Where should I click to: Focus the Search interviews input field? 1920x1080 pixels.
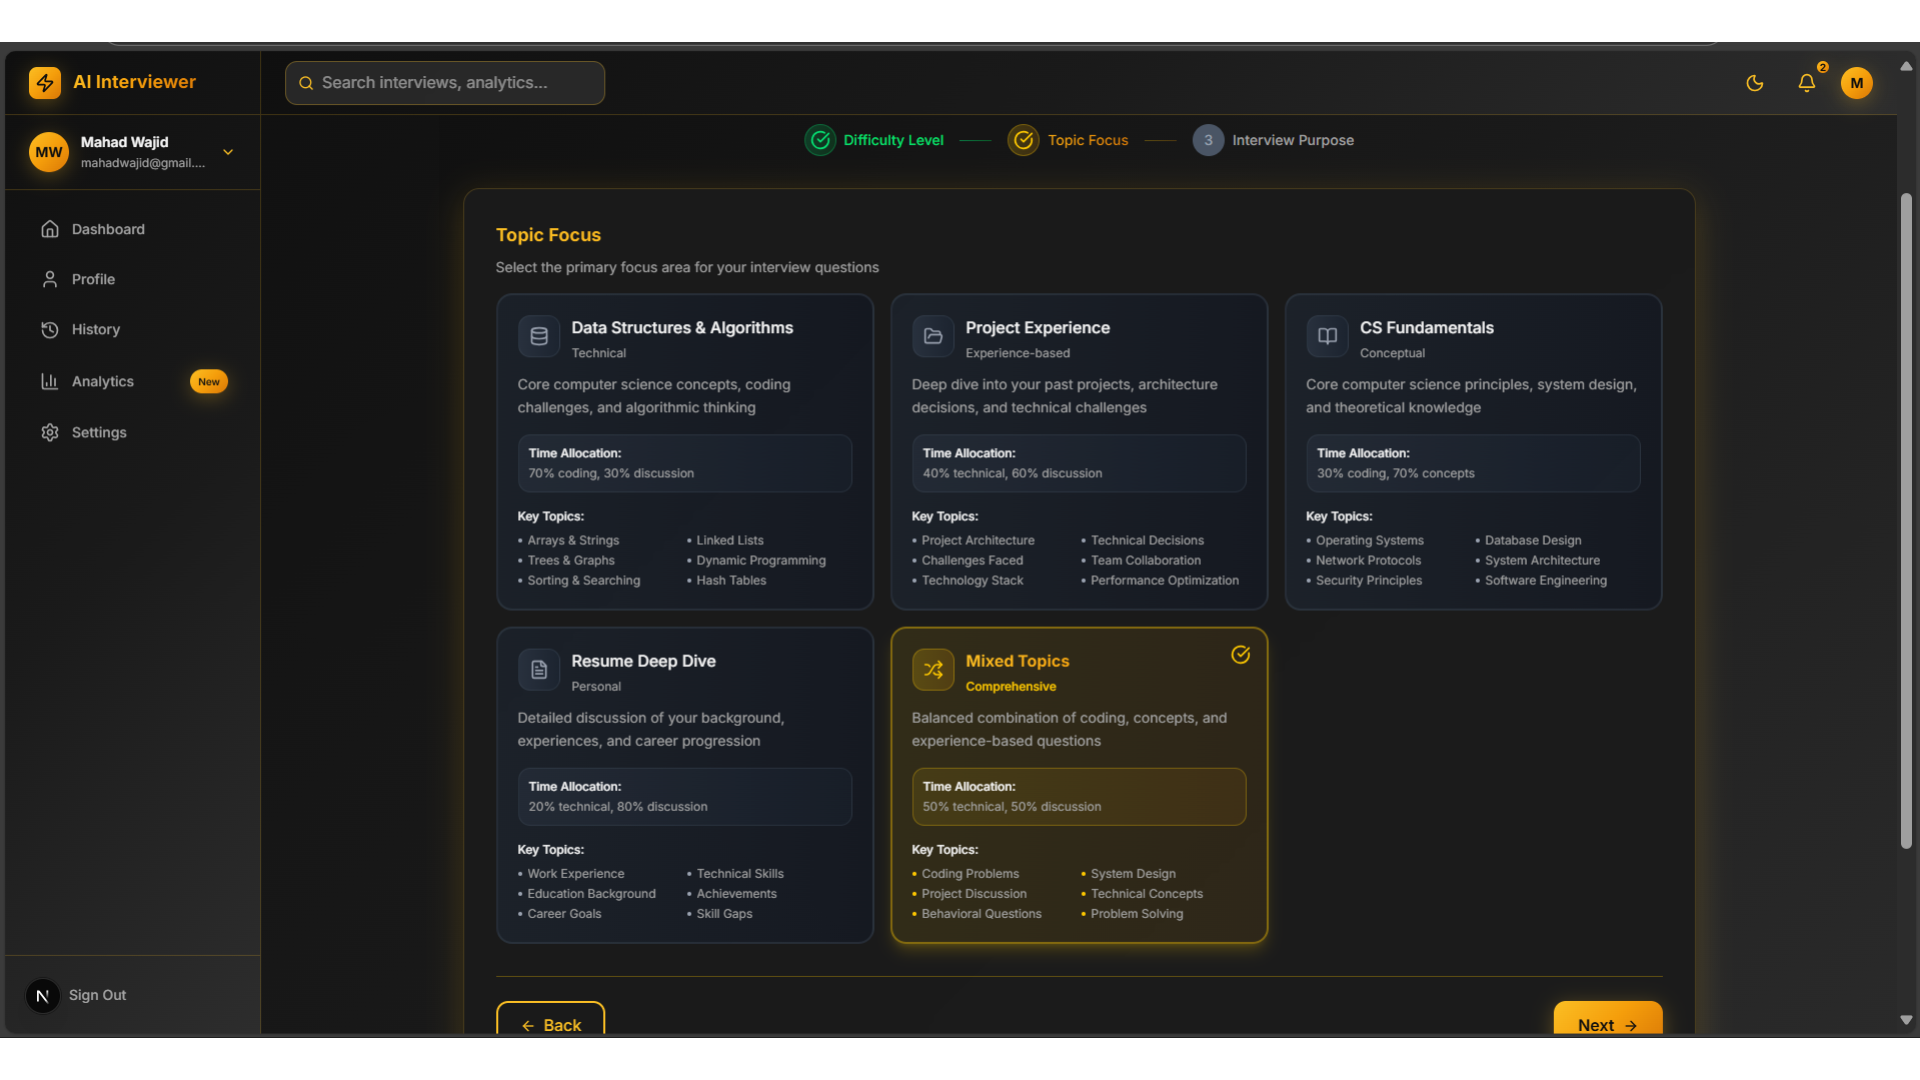coord(445,83)
